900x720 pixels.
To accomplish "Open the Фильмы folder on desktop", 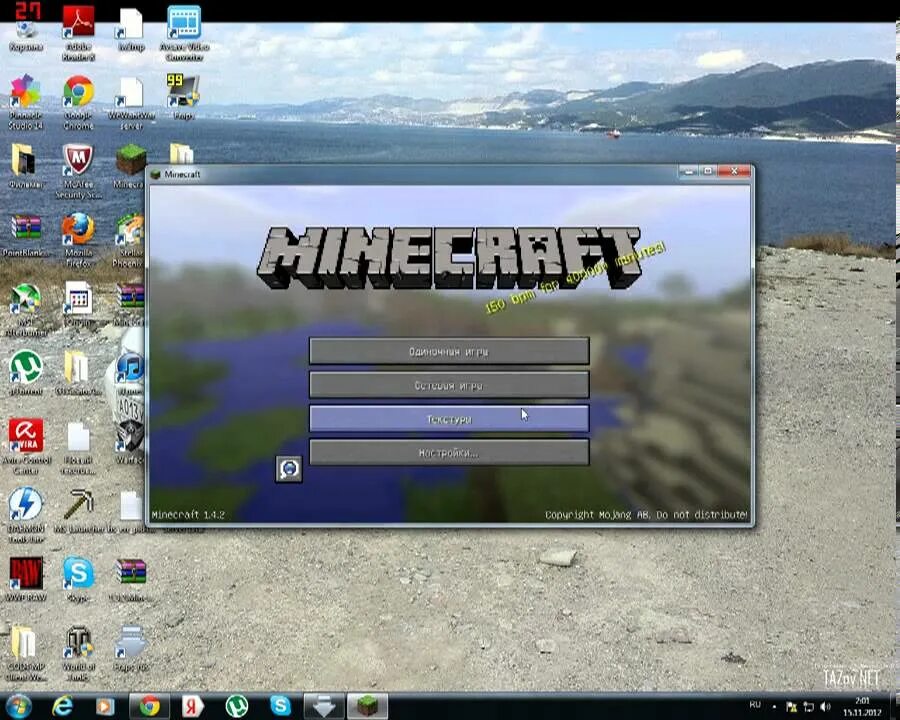I will coord(26,165).
